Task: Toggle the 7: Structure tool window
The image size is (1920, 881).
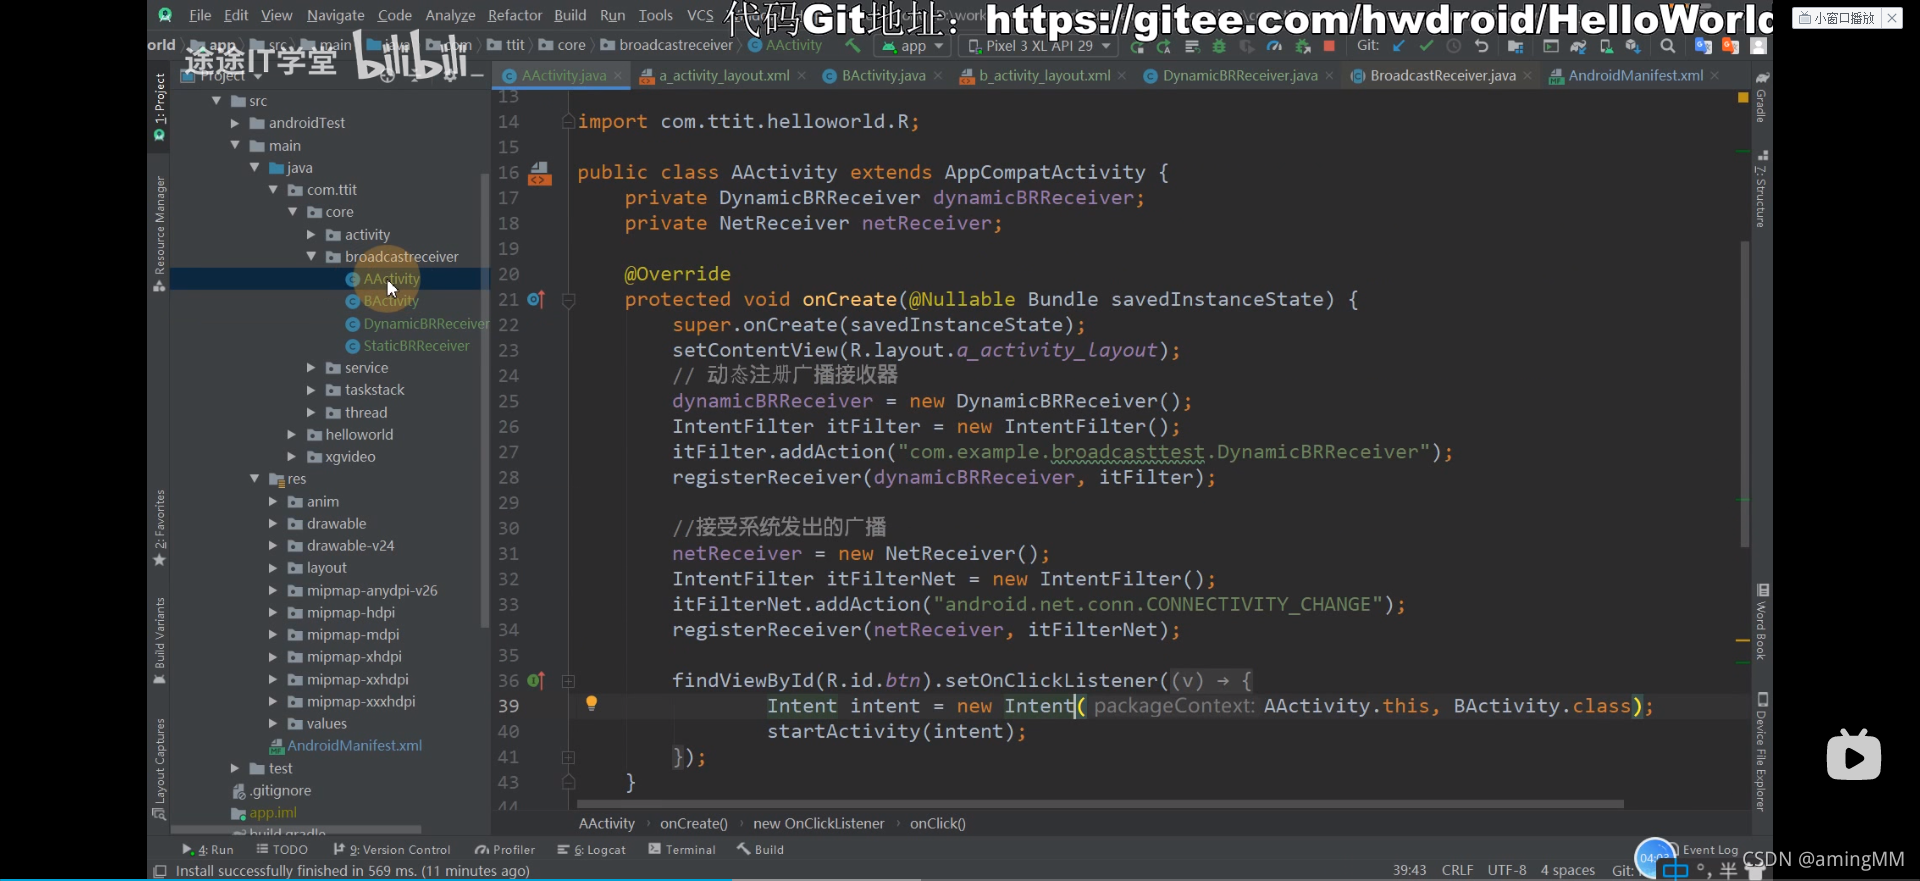Action: pyautogui.click(x=1762, y=190)
